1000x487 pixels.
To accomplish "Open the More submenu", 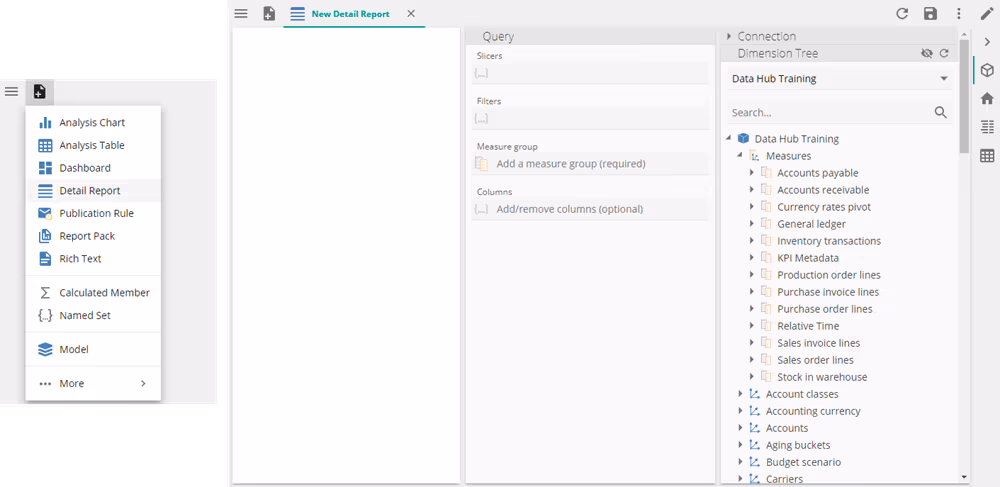I will [x=92, y=383].
